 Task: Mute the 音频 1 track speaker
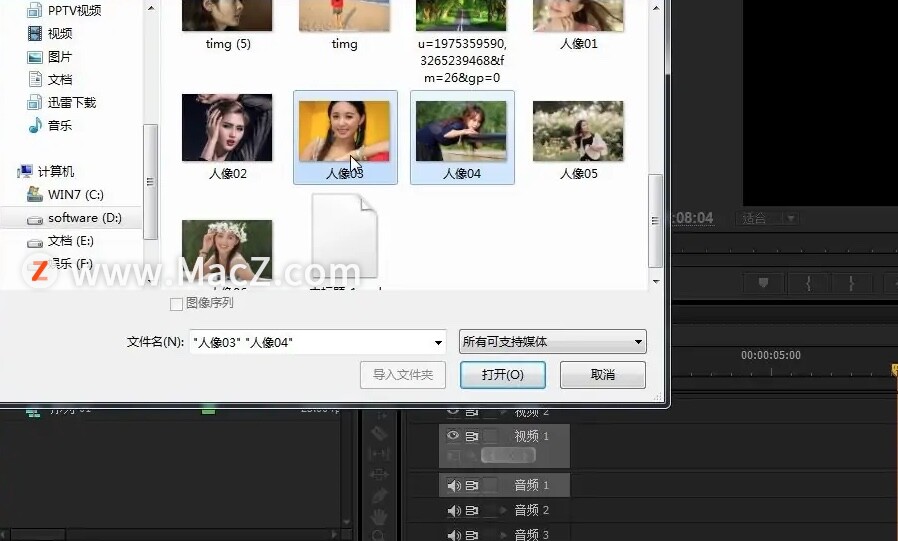click(454, 485)
